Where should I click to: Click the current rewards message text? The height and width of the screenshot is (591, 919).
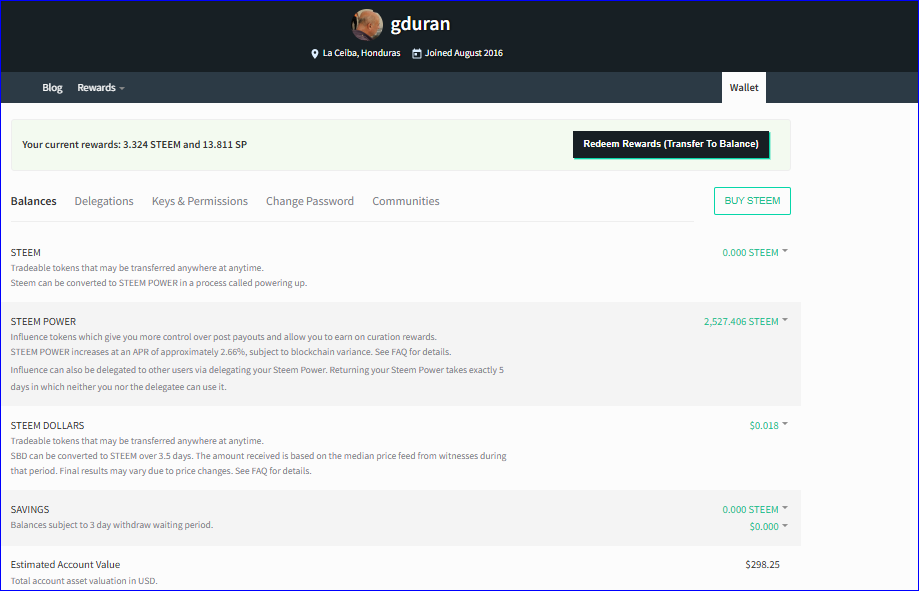(134, 144)
